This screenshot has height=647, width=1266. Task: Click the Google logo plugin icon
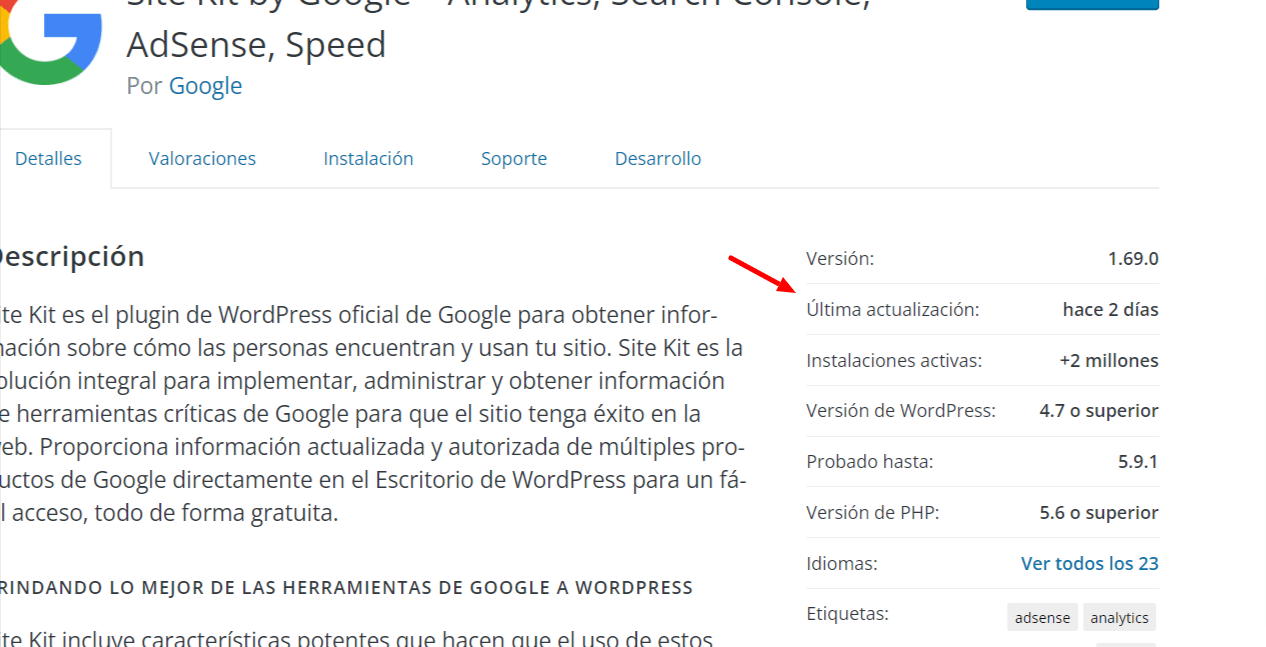pyautogui.click(x=50, y=42)
